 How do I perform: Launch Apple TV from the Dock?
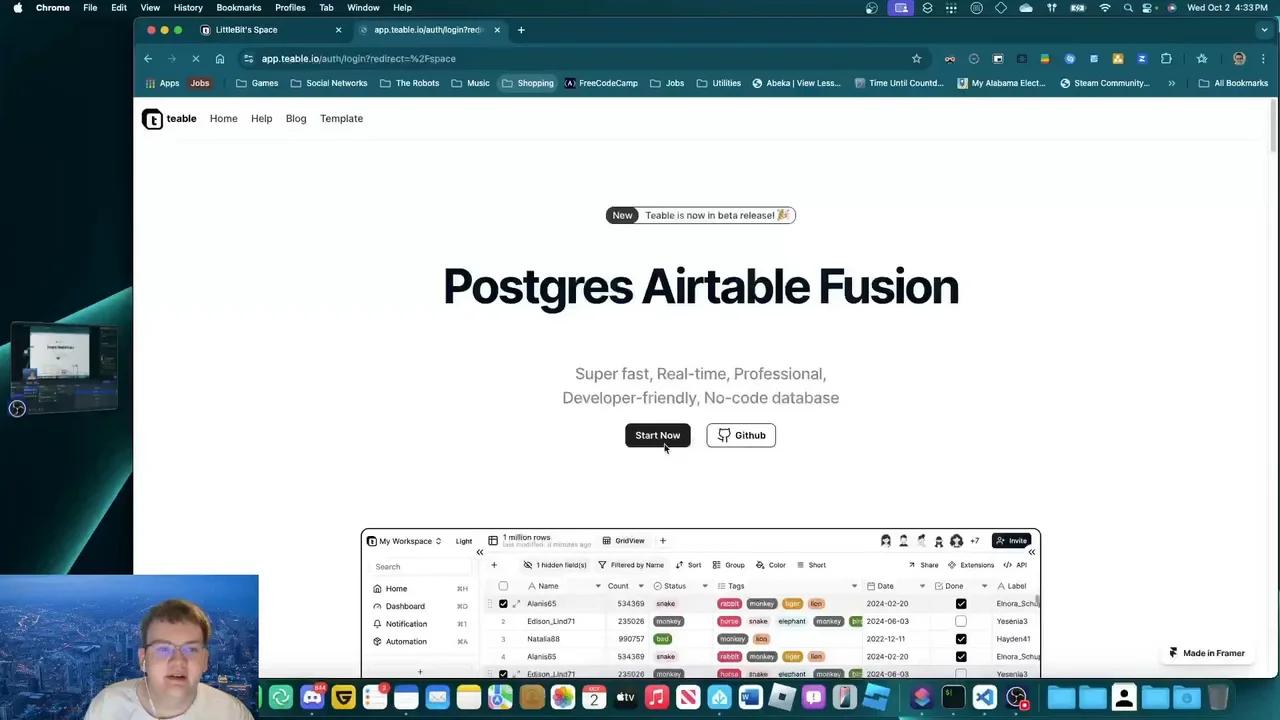625,697
